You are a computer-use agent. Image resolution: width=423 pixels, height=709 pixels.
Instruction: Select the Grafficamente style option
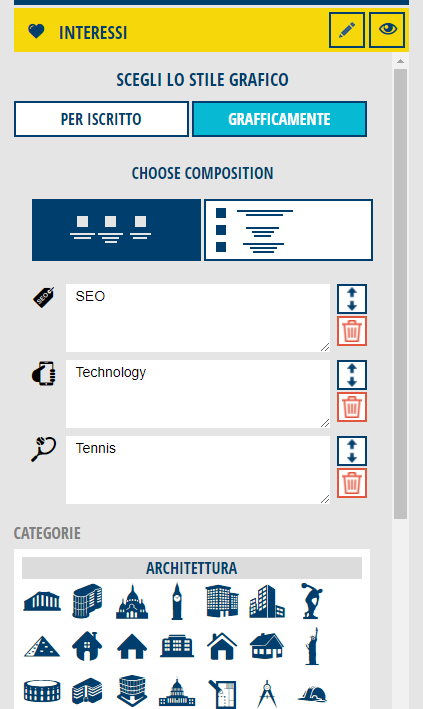pos(279,119)
